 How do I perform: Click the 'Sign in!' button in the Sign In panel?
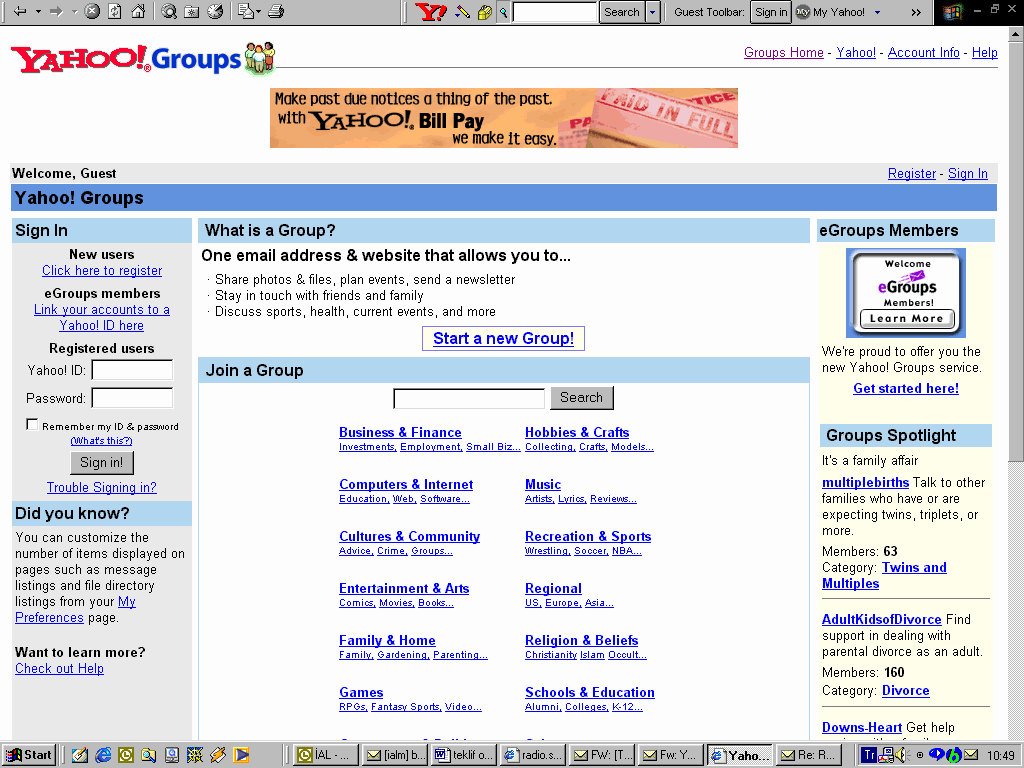point(102,462)
